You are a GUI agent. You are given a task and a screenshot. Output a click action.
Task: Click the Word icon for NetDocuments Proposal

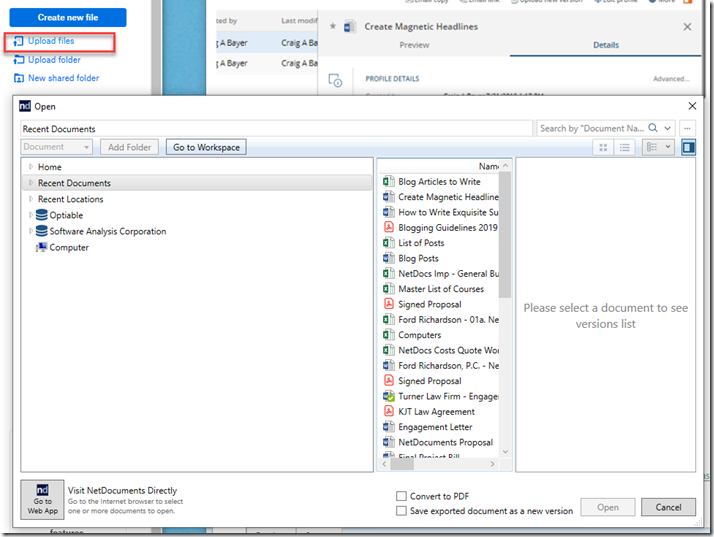tap(388, 442)
